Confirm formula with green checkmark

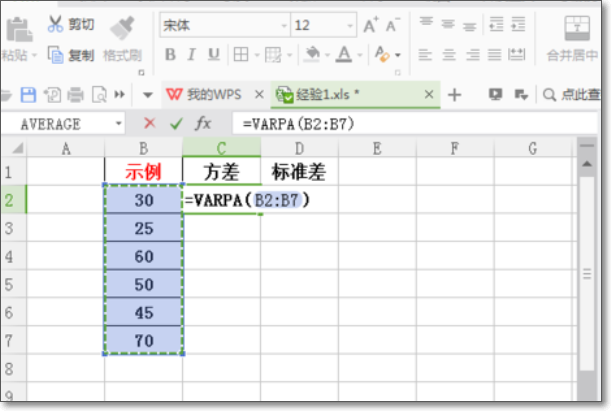176,124
